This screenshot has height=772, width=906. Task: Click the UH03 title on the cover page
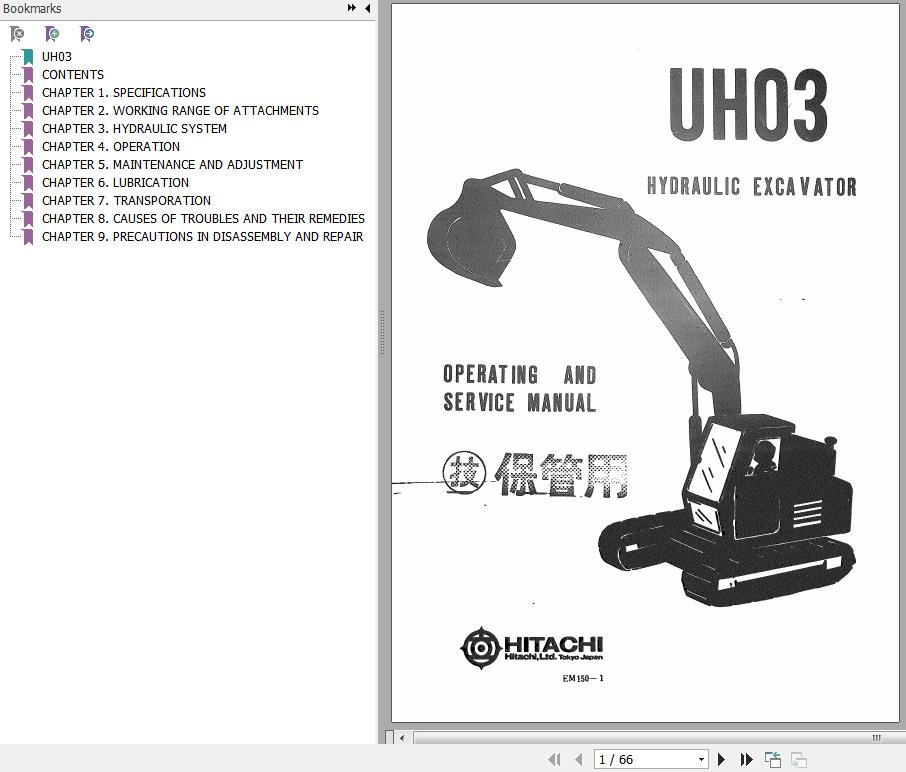point(748,104)
